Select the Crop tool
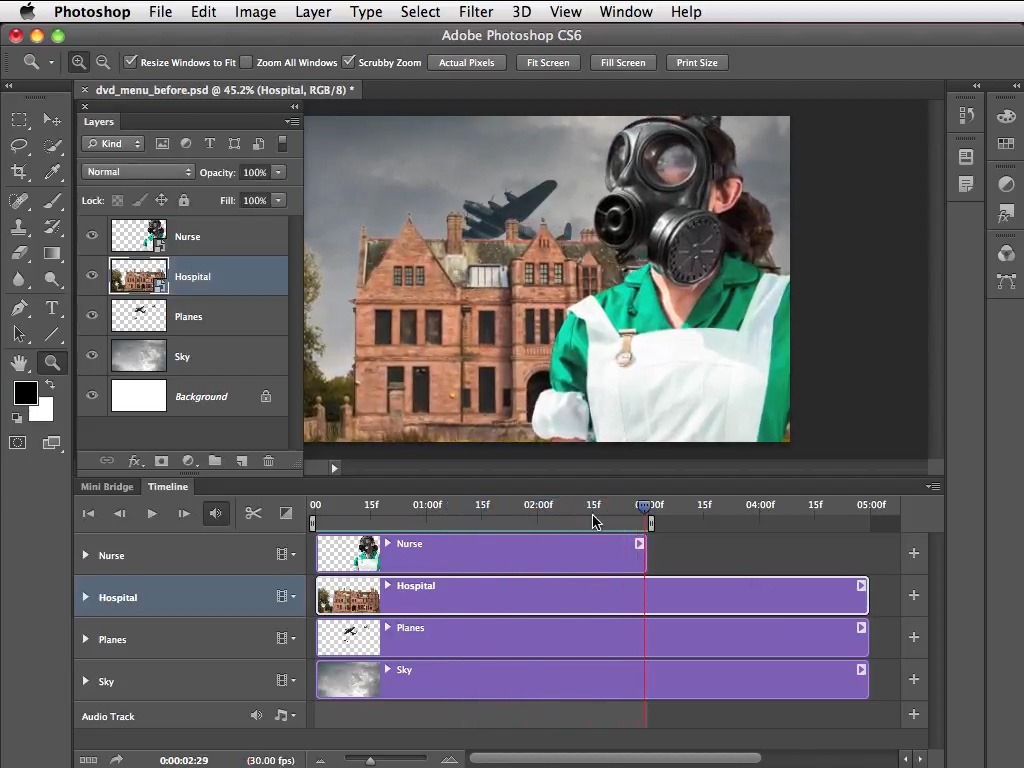Screen dimensions: 1024x768 [x=19, y=172]
